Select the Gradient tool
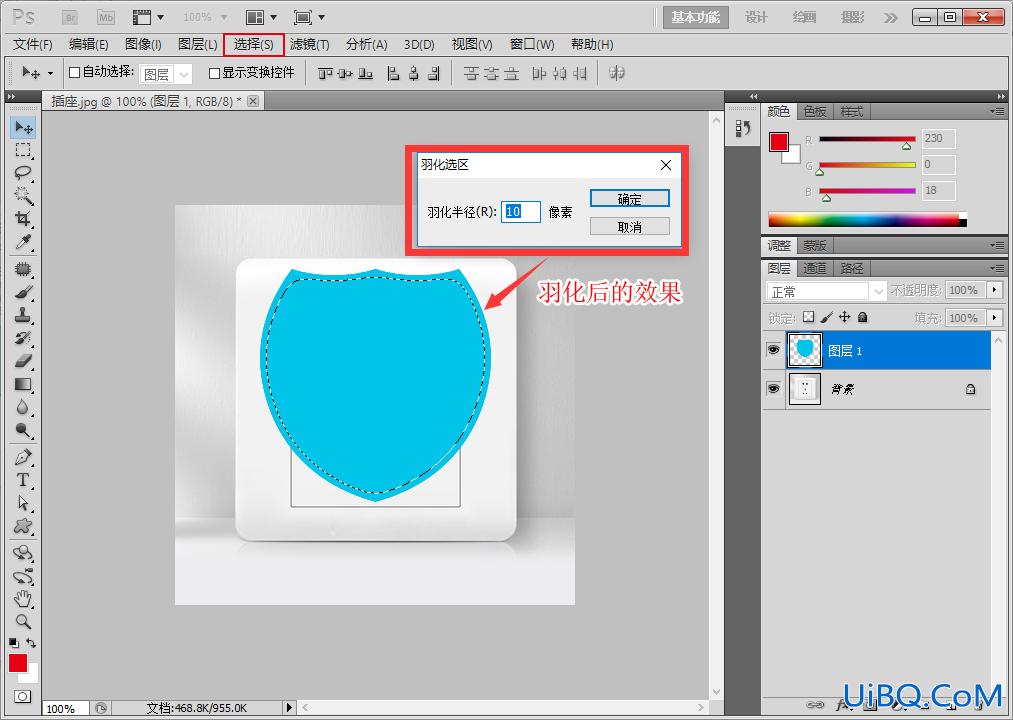This screenshot has height=720, width=1013. pos(23,384)
